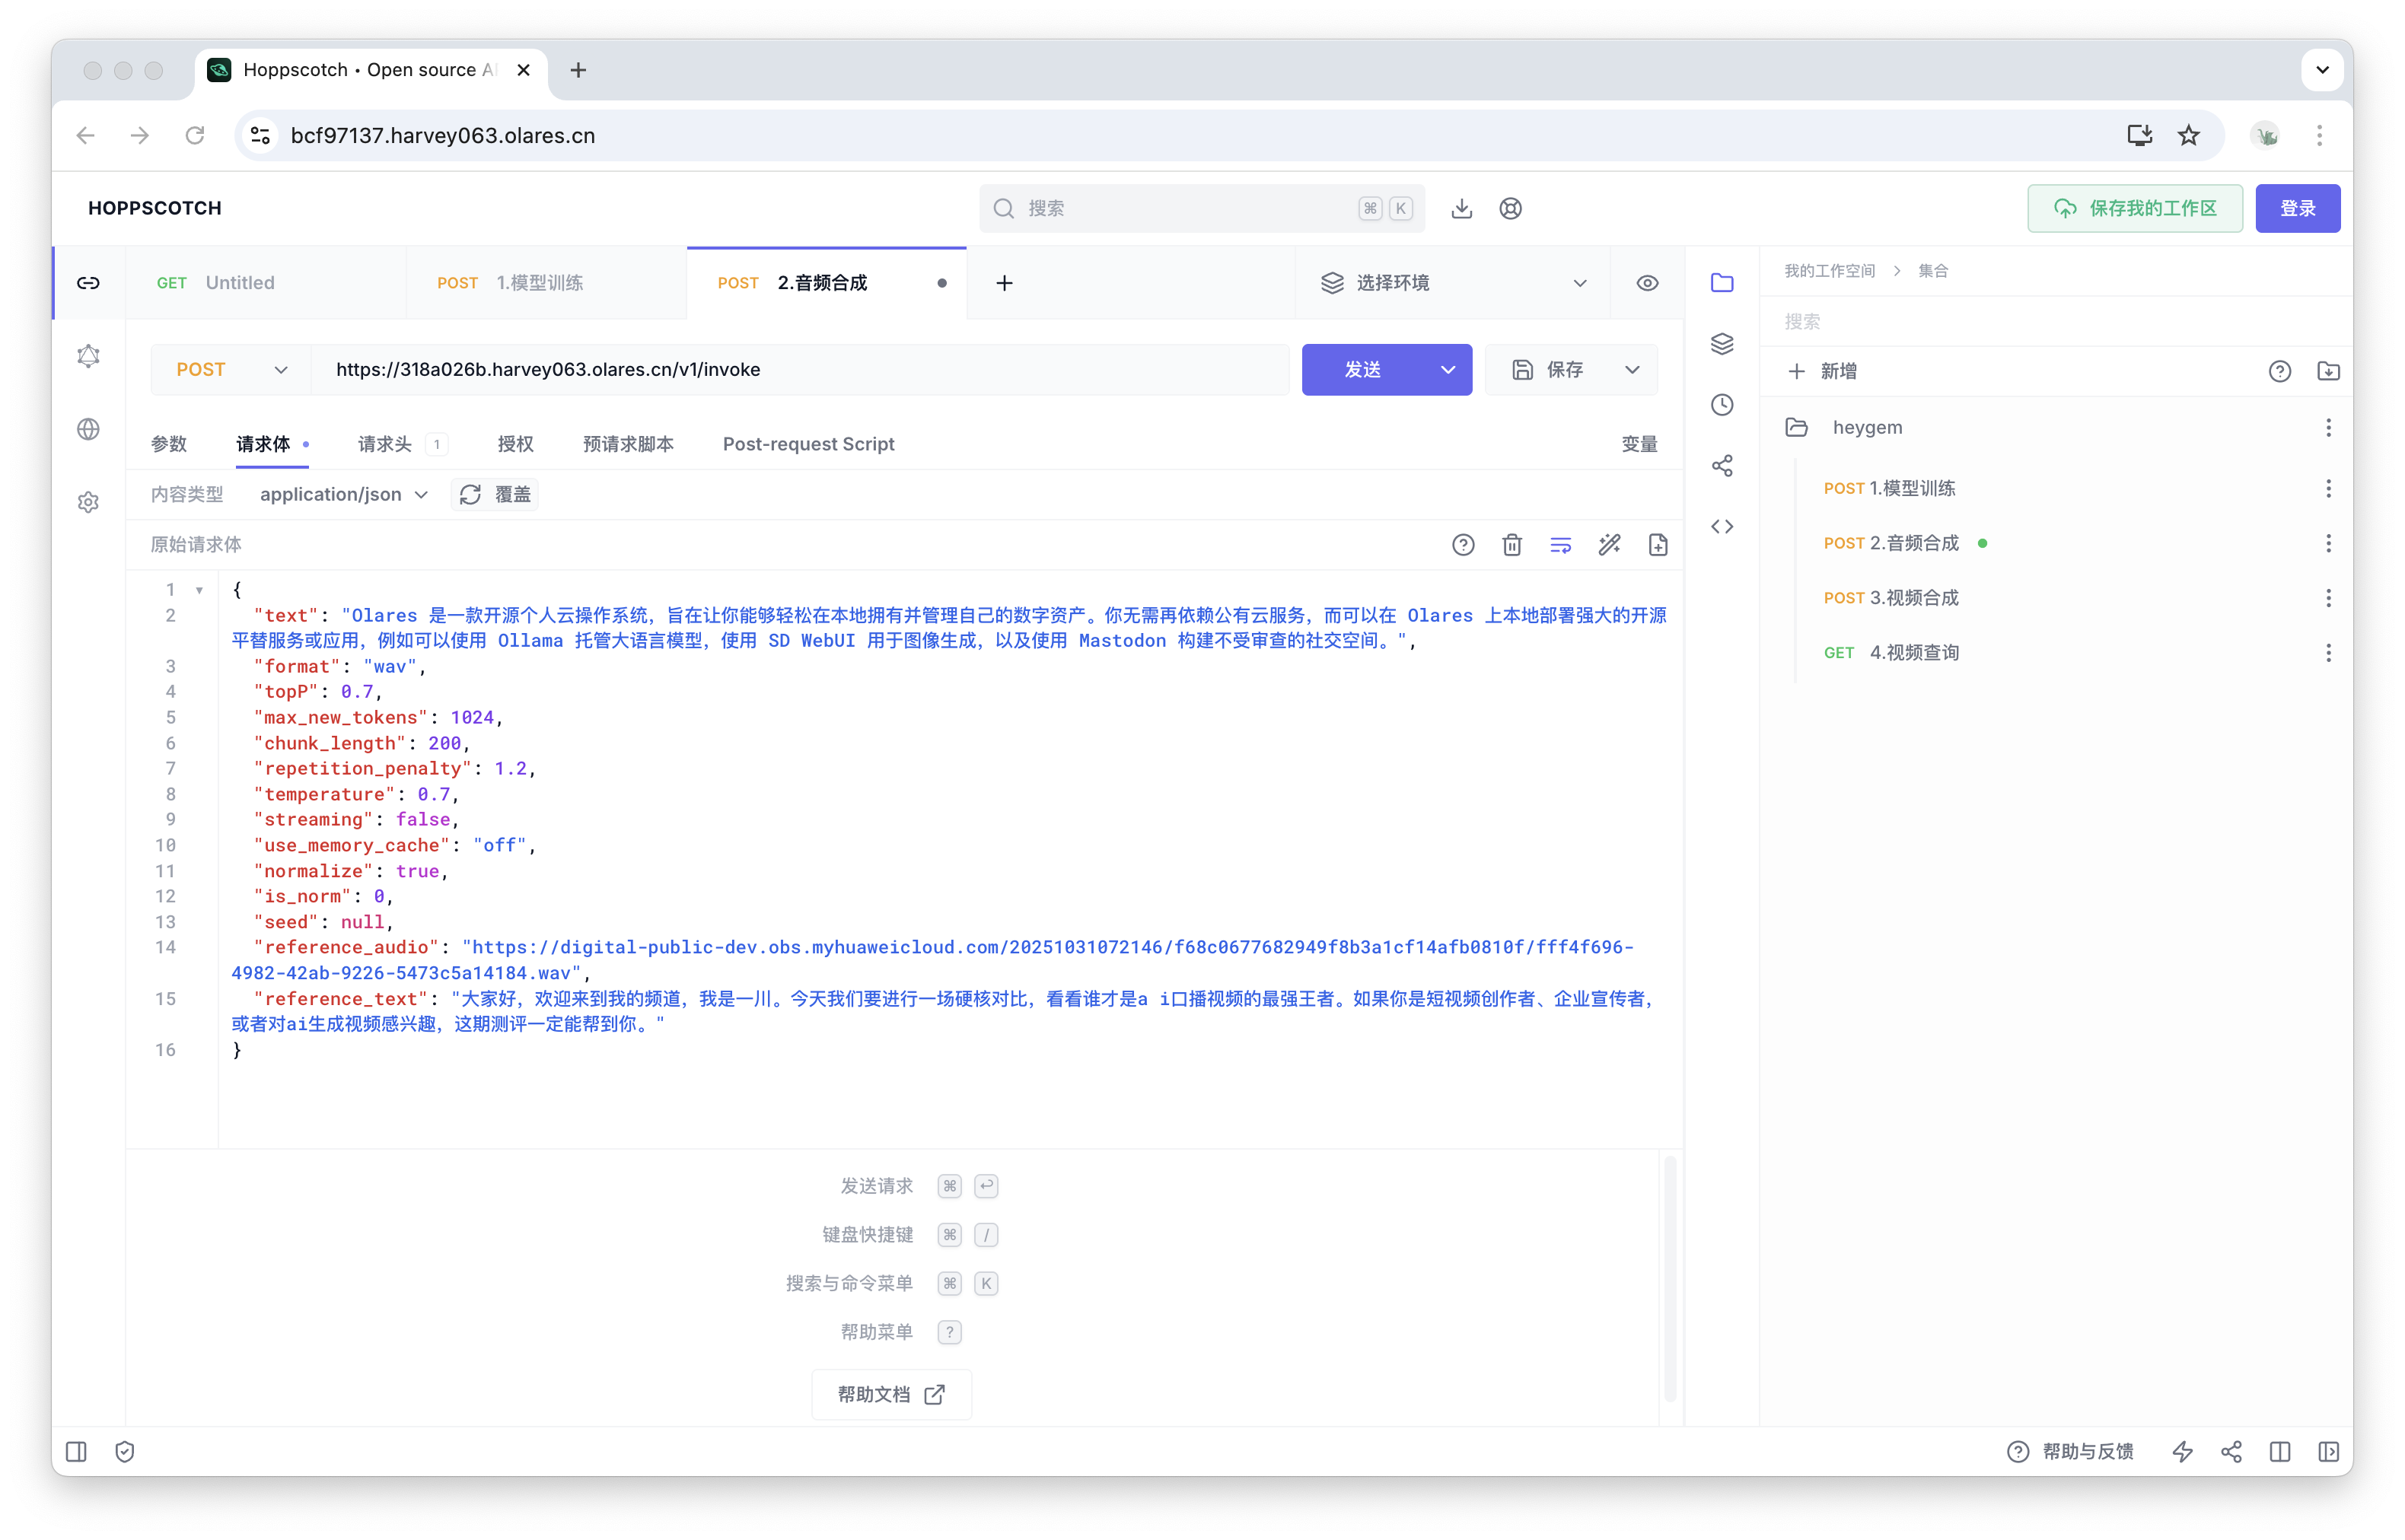Switch to the 1.模型训练 request tab
This screenshot has height=1540, width=2405.
(540, 283)
